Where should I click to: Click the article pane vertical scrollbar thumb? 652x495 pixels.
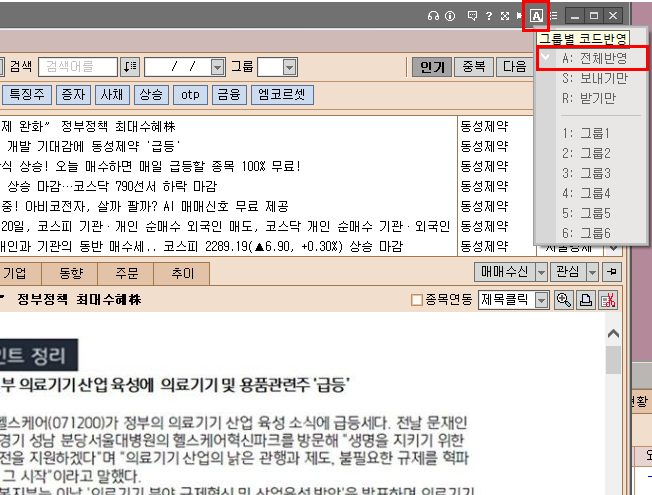point(613,359)
